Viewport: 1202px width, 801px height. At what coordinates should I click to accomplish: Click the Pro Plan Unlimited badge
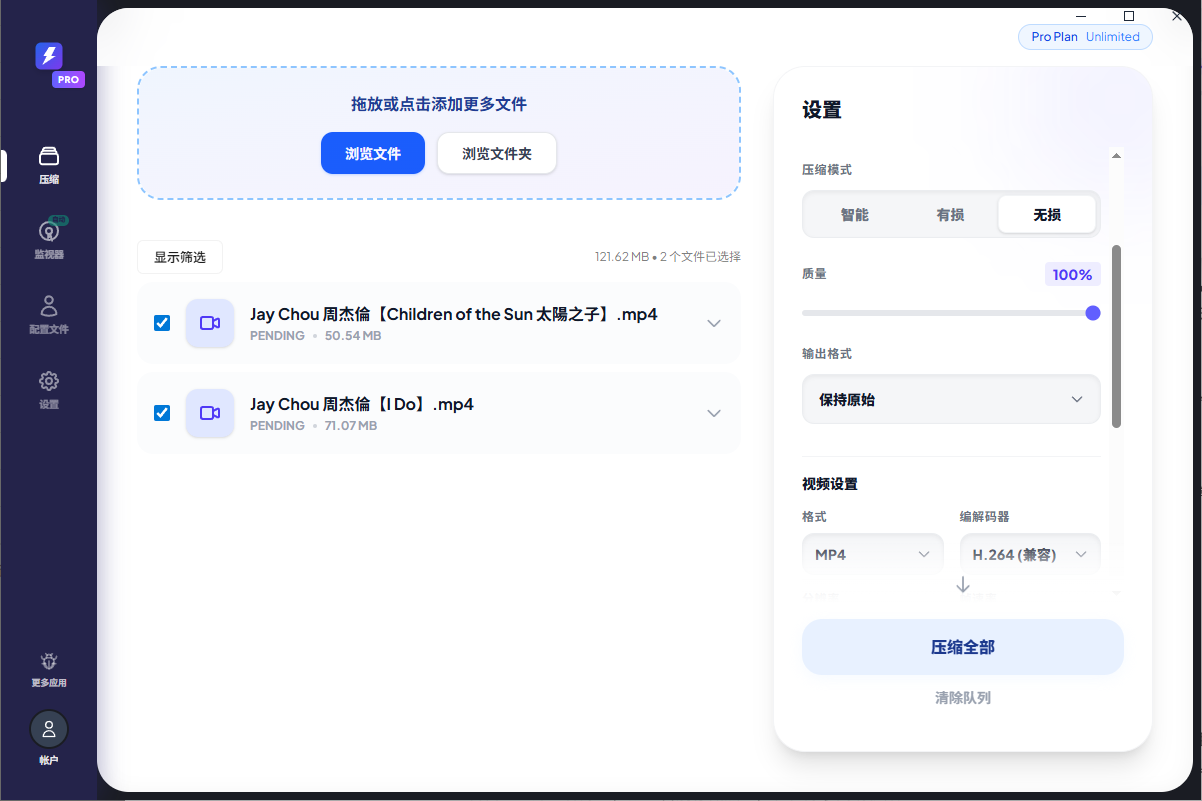[1085, 37]
